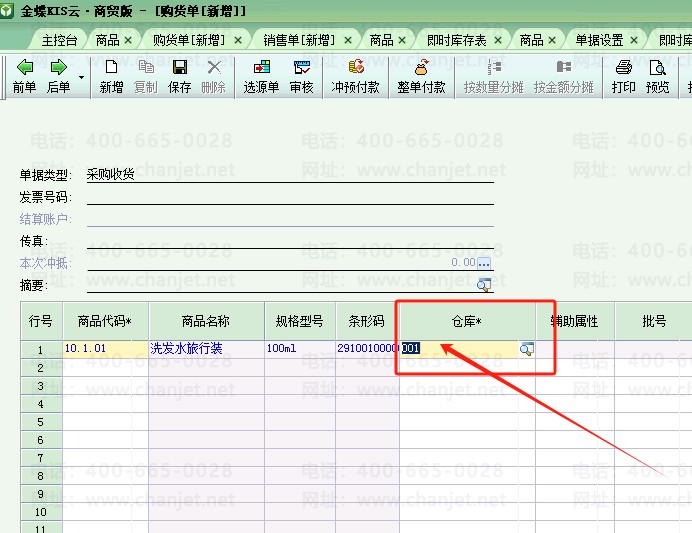Screen dimensions: 692x533
Task: Select row number 1 header
Action: 41,350
